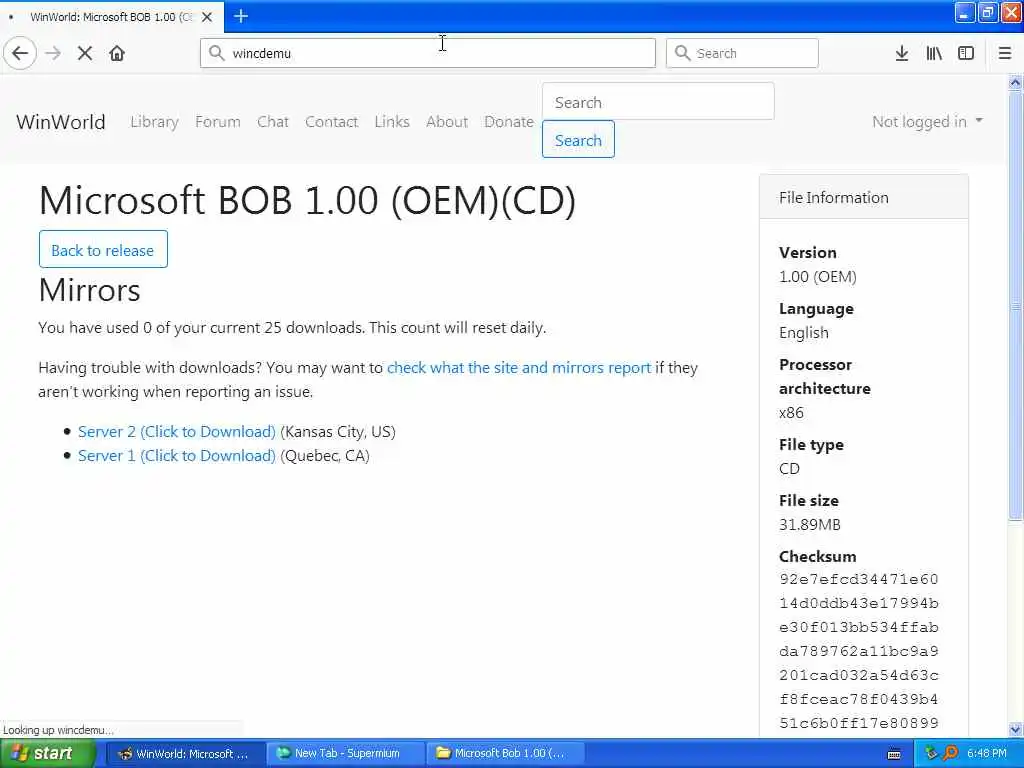Open a new tab with plus button
This screenshot has height=768, width=1024.
pyautogui.click(x=241, y=16)
